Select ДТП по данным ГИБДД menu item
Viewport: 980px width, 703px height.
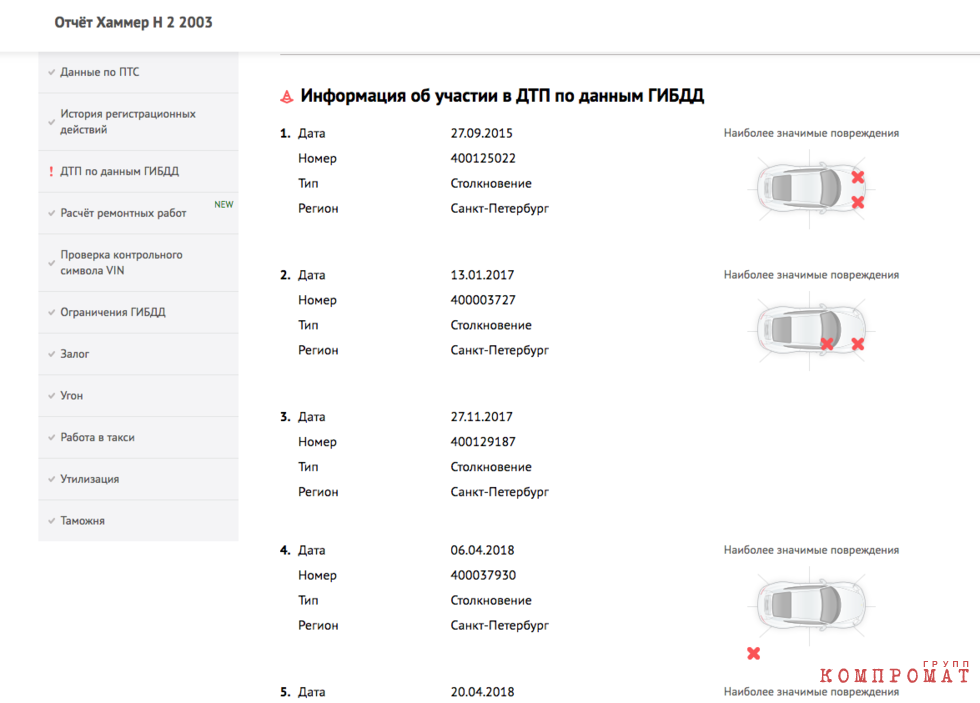(138, 171)
